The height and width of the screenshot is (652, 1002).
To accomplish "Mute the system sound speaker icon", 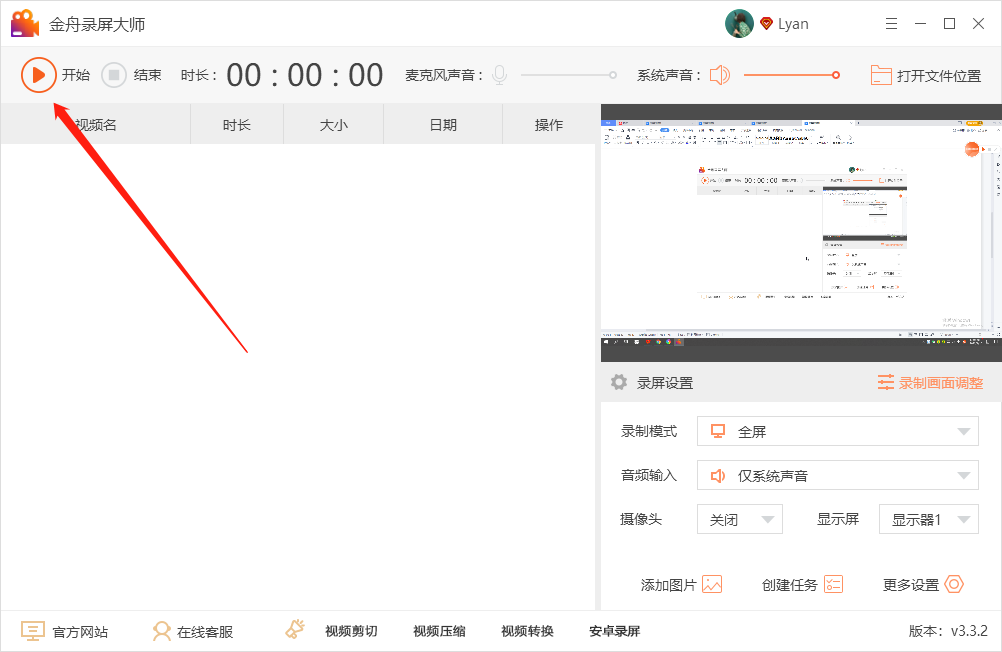I will 720,75.
